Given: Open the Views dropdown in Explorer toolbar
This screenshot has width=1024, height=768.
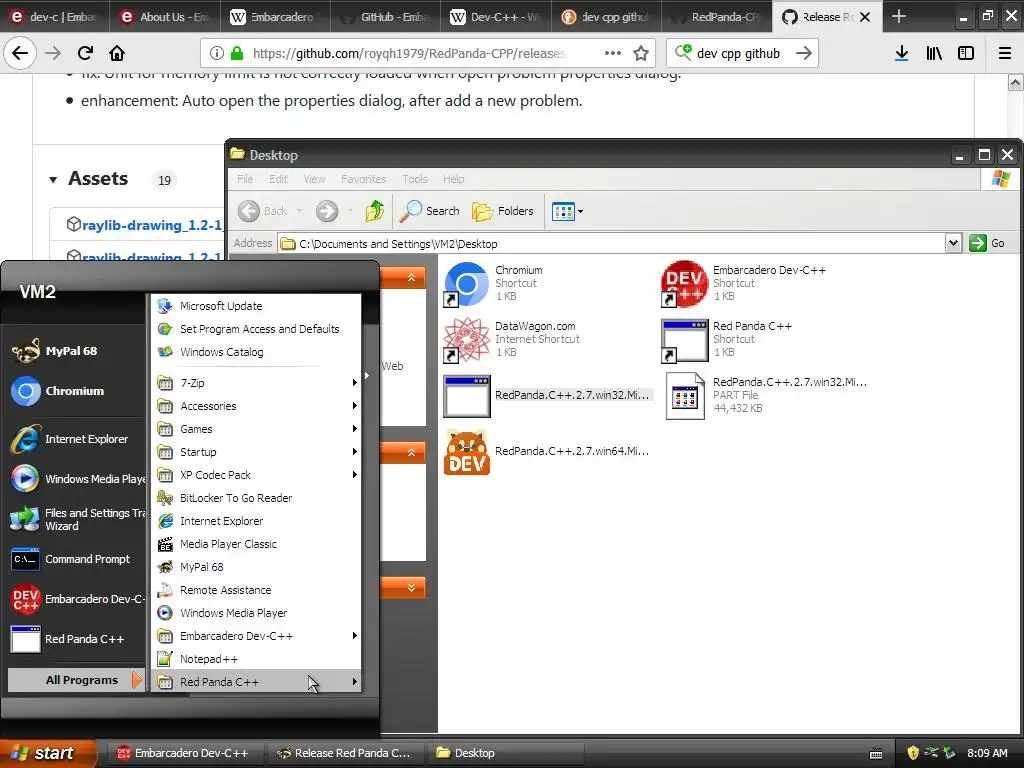Looking at the screenshot, I should tap(567, 211).
